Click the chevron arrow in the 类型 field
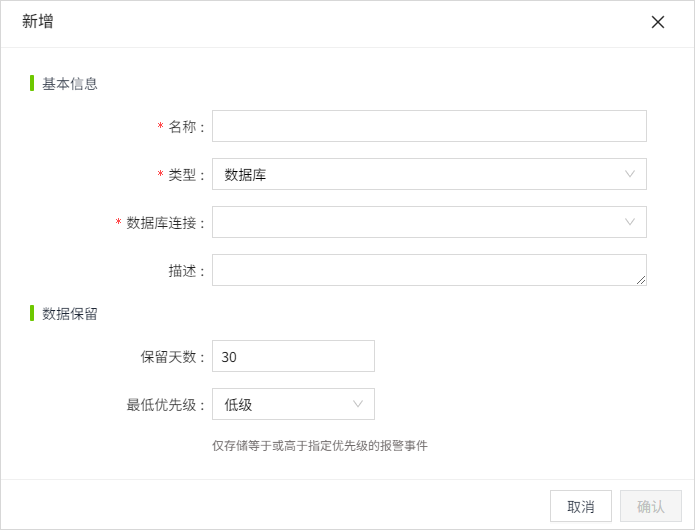 point(630,174)
